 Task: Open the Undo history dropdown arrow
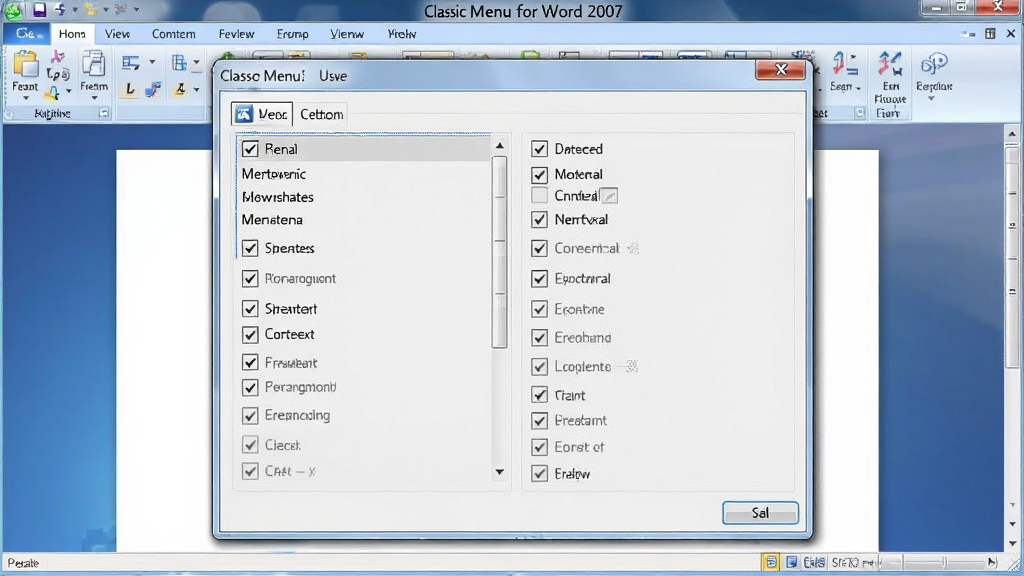(x=74, y=9)
